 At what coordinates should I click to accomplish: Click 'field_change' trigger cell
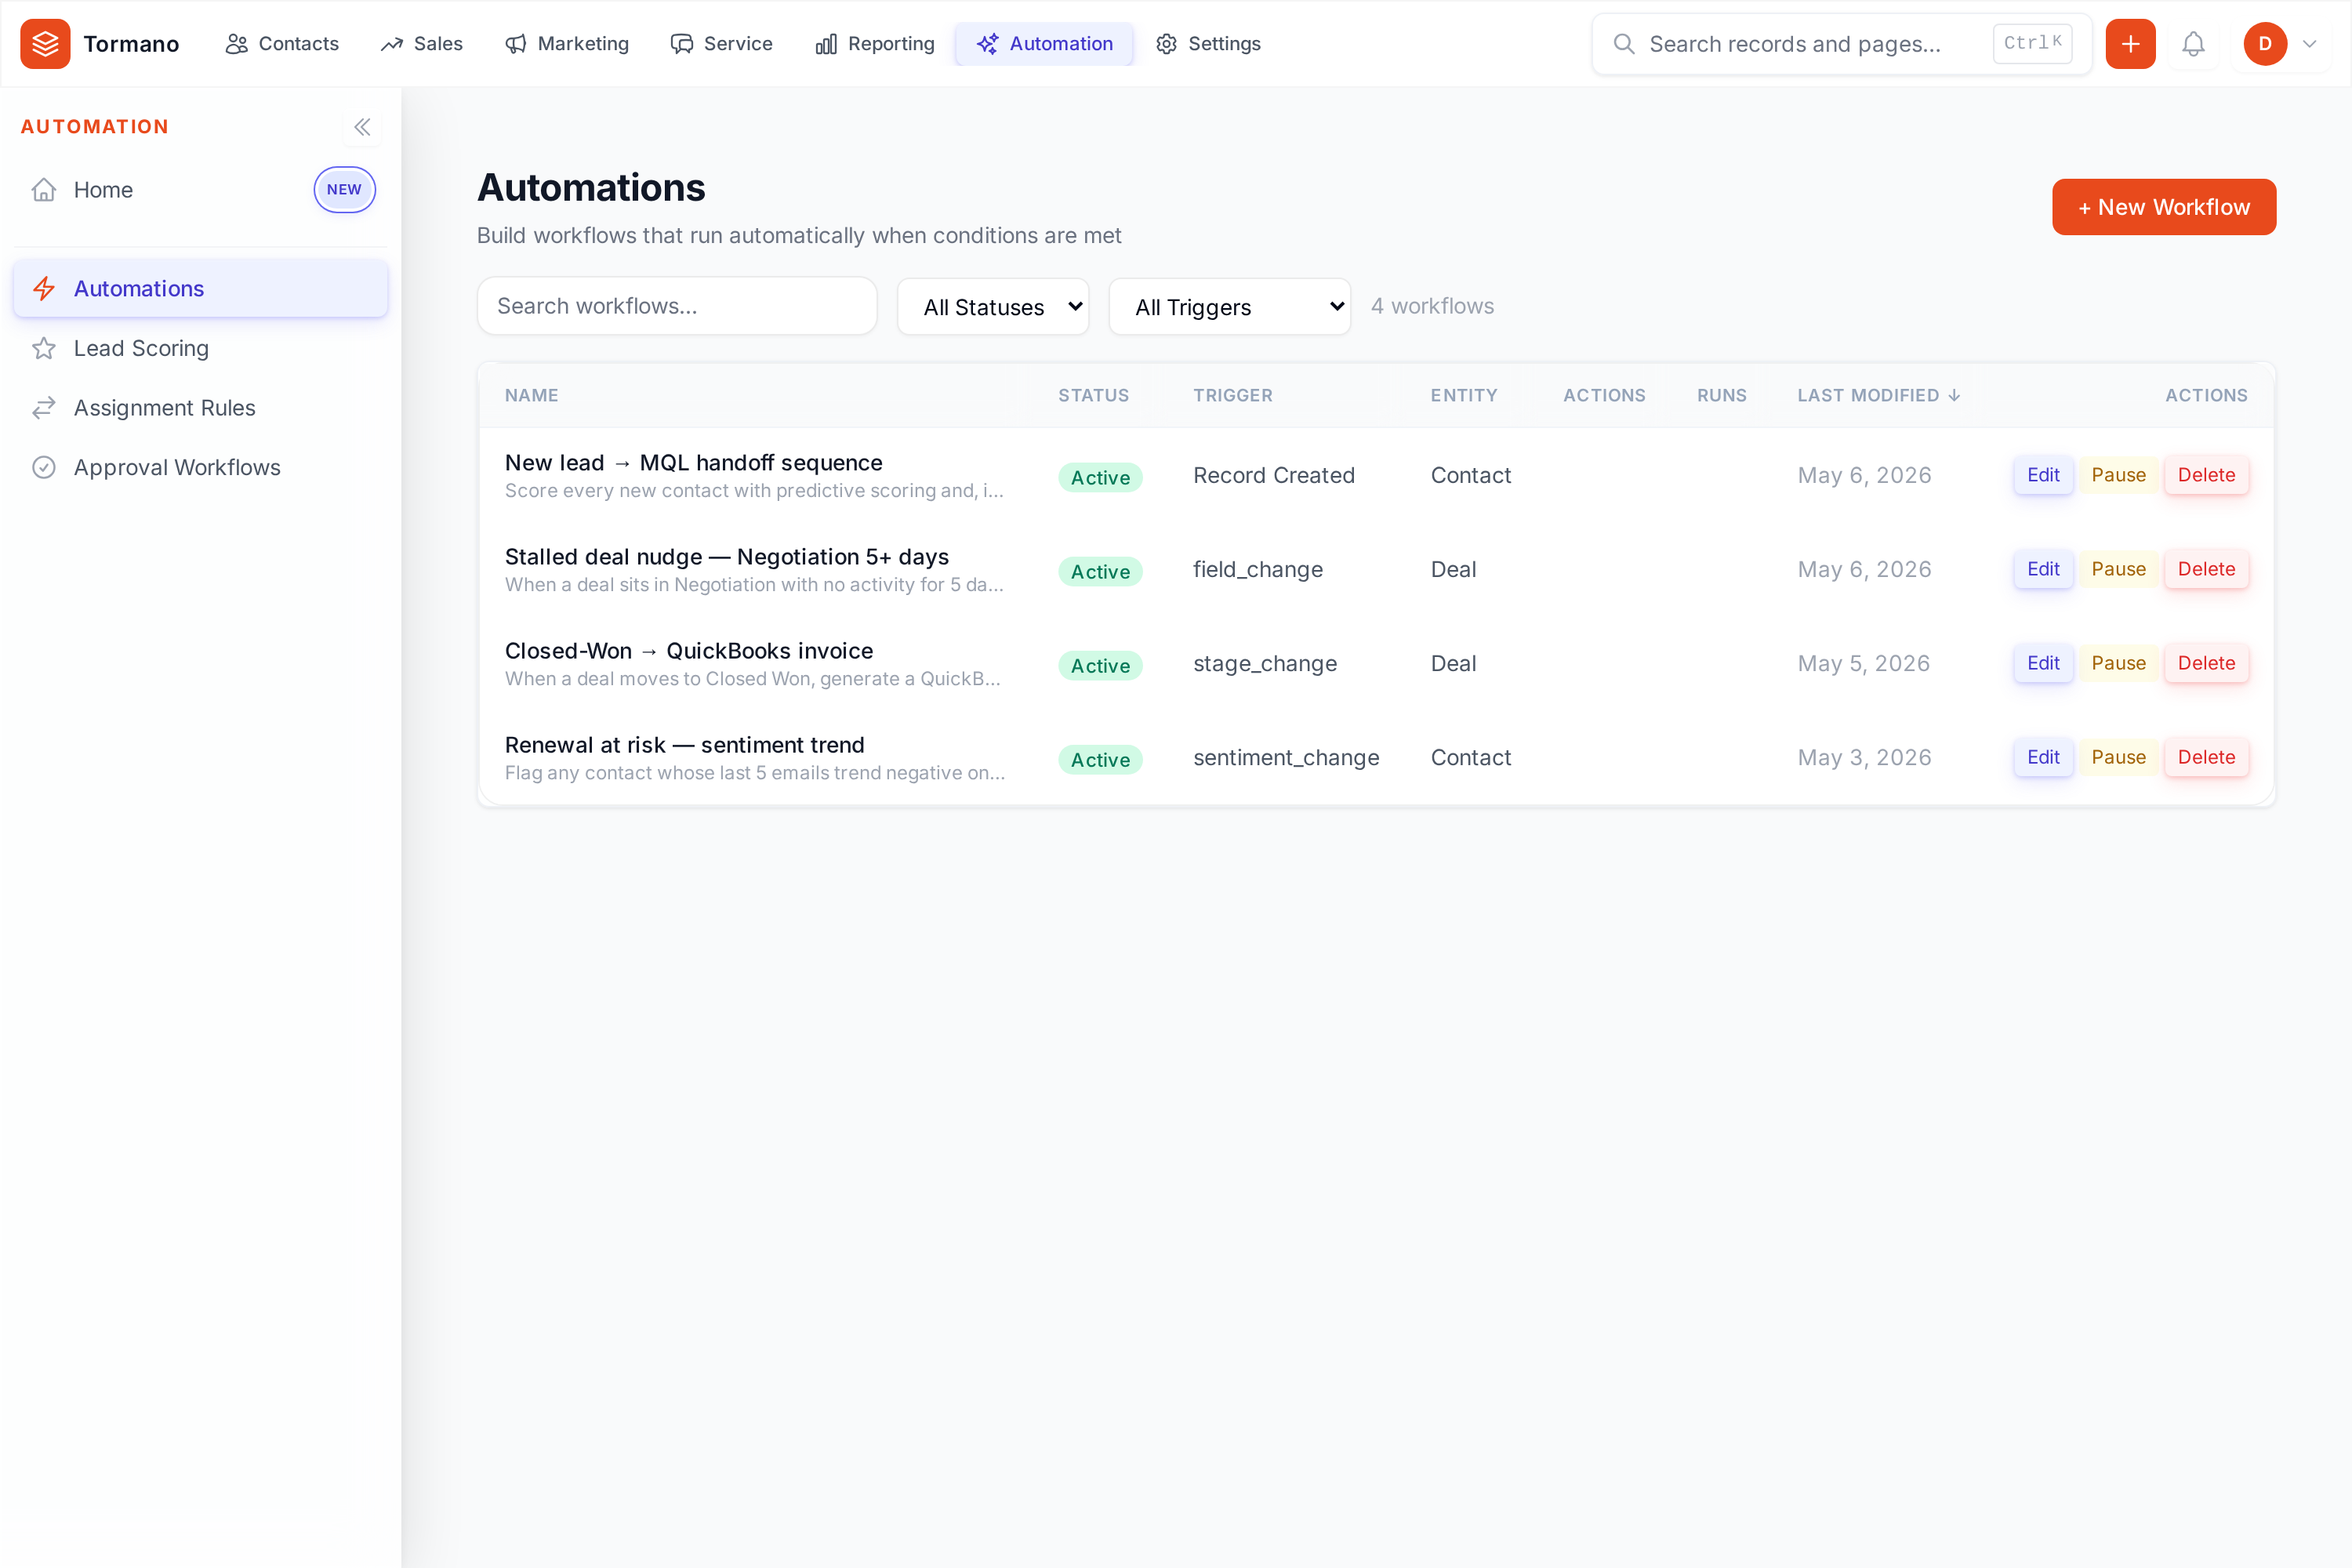[1258, 569]
